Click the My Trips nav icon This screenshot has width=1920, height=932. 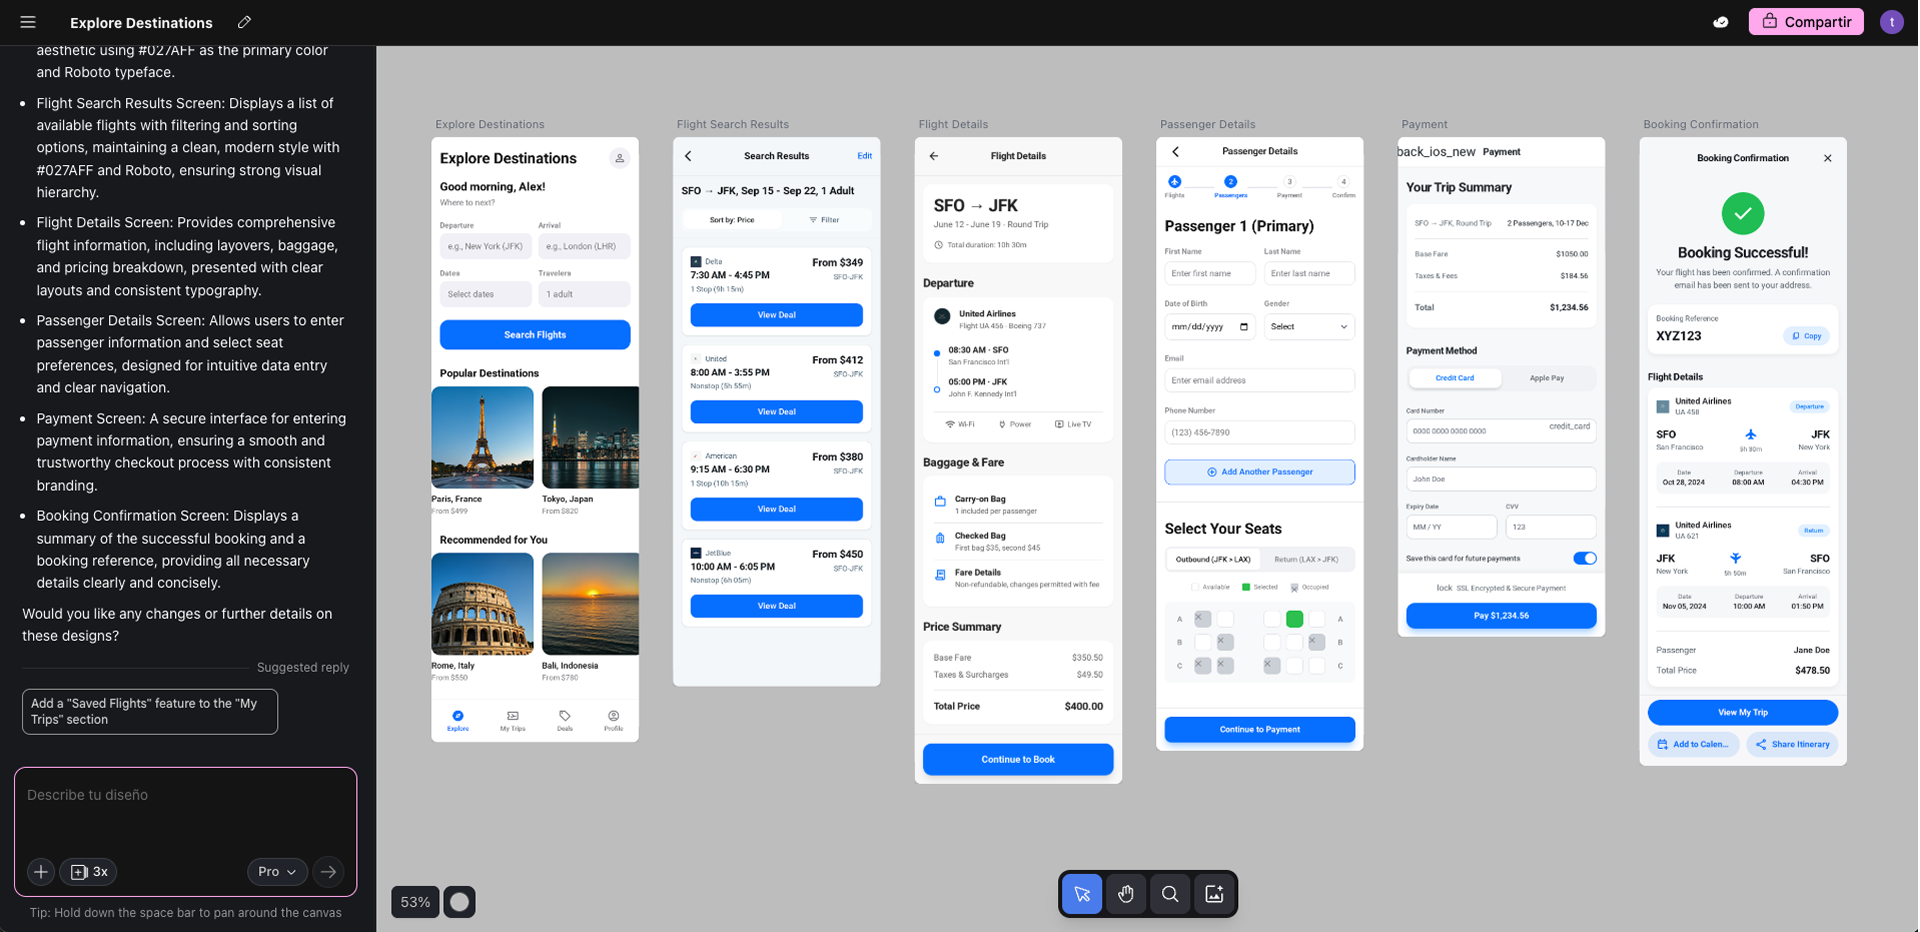(513, 716)
